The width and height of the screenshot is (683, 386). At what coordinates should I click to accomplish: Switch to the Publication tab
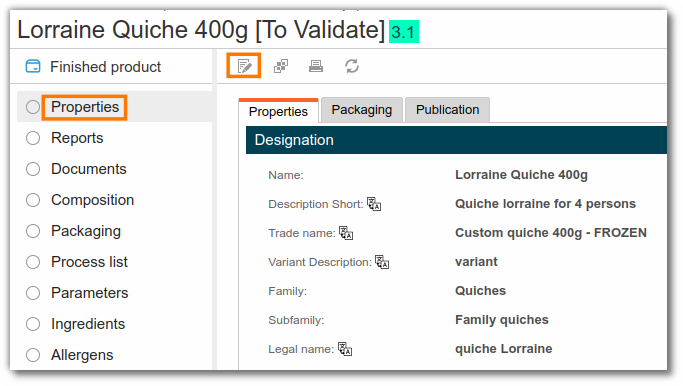[x=447, y=110]
